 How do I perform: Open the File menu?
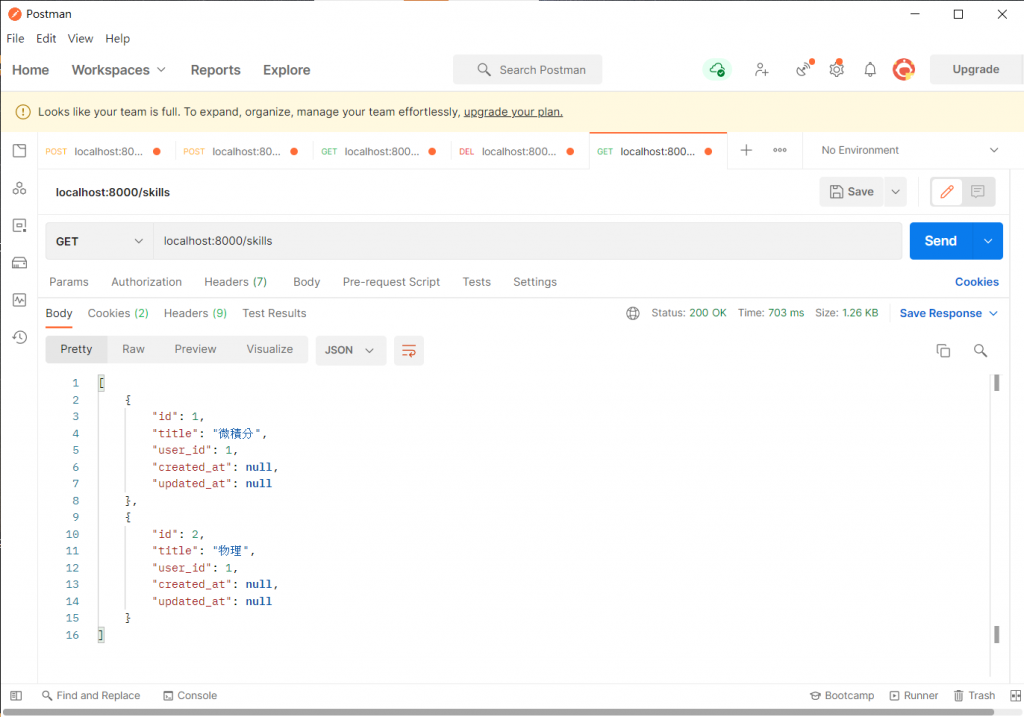click(15, 39)
